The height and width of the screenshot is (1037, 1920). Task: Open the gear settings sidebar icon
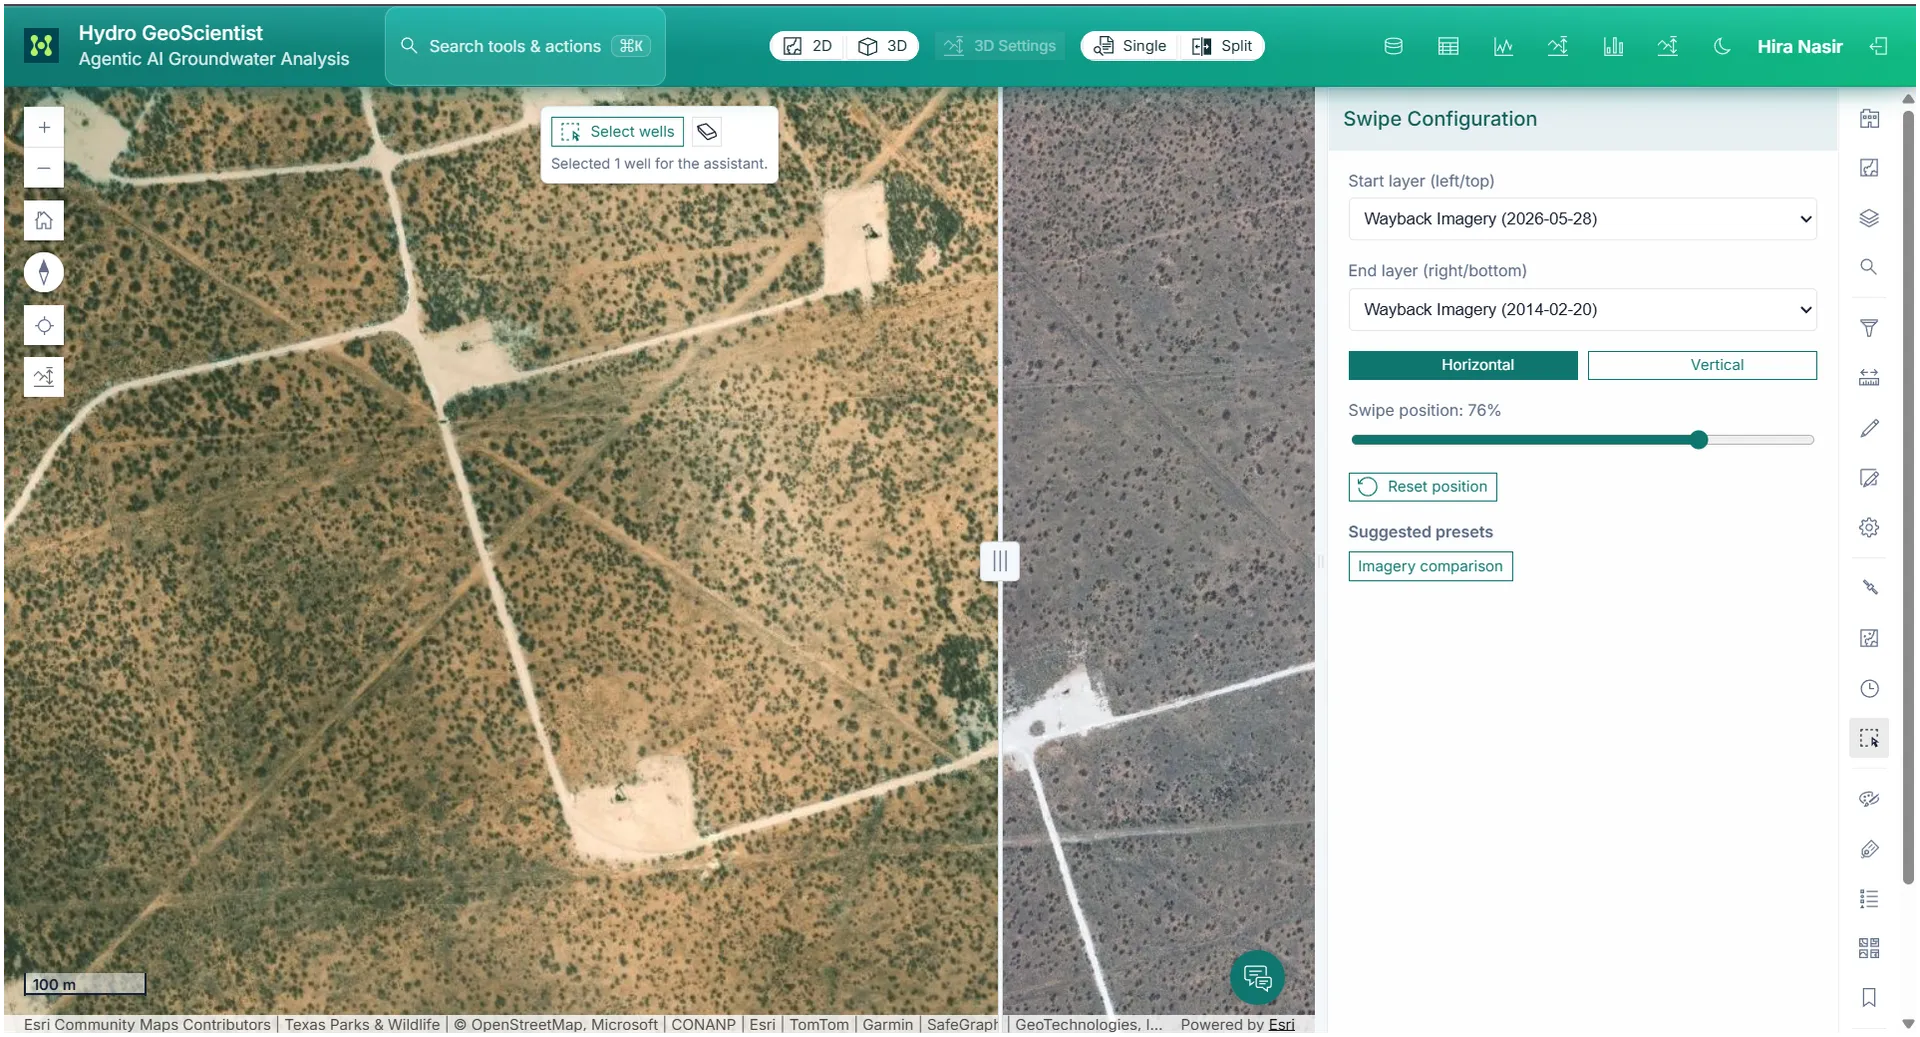pyautogui.click(x=1869, y=528)
